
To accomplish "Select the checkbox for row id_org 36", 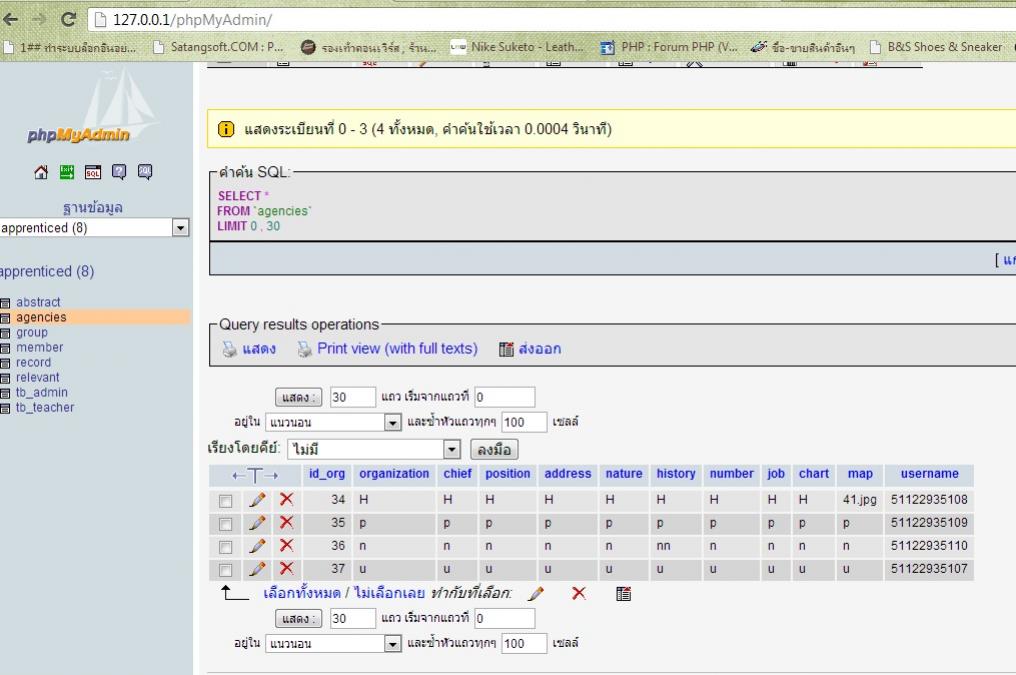I will (x=224, y=547).
